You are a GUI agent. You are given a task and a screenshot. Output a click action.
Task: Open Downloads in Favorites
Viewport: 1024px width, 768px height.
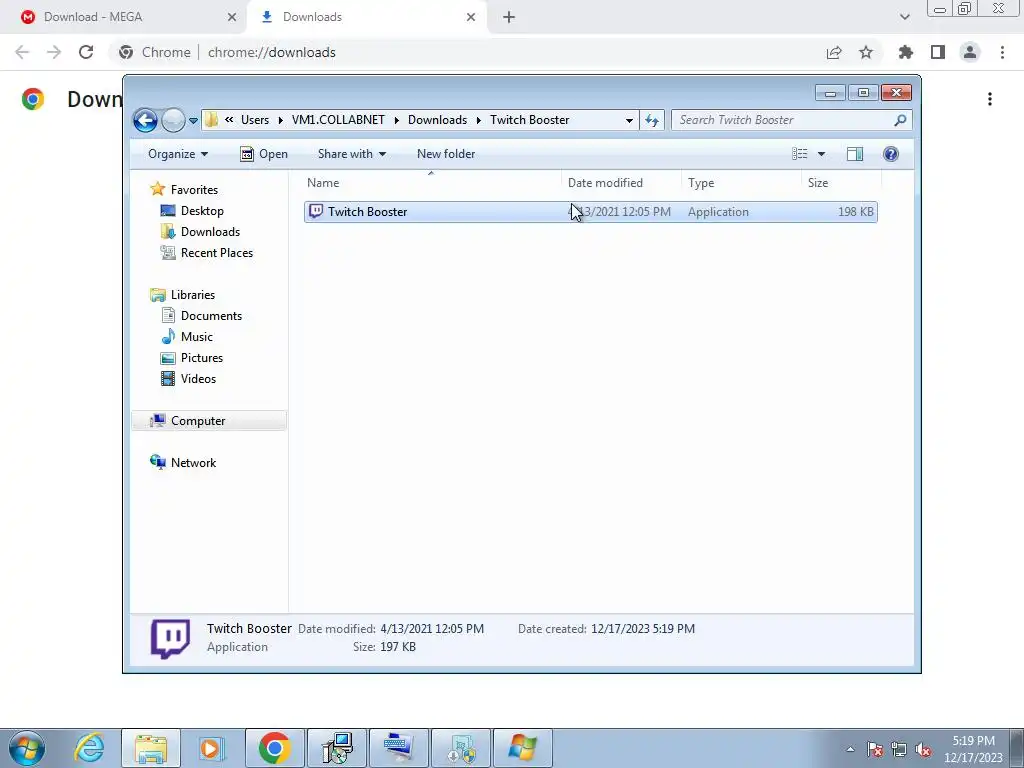[210, 232]
